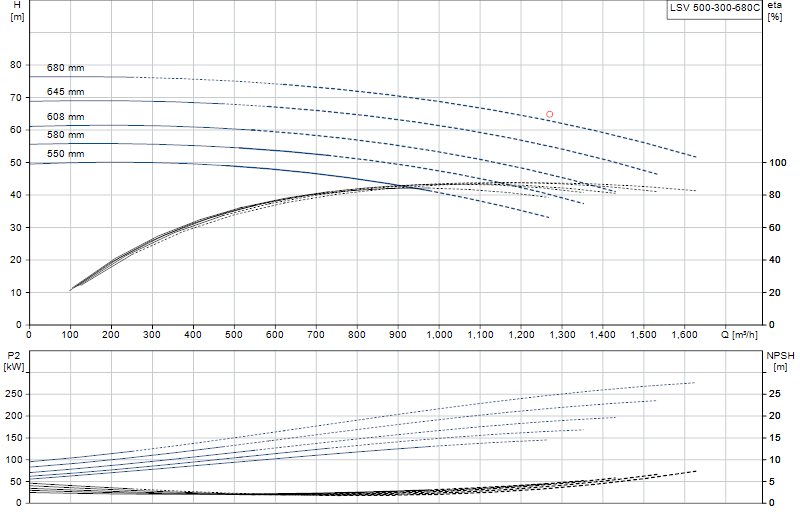Select the 645 mm impeller curve label

pyautogui.click(x=65, y=92)
